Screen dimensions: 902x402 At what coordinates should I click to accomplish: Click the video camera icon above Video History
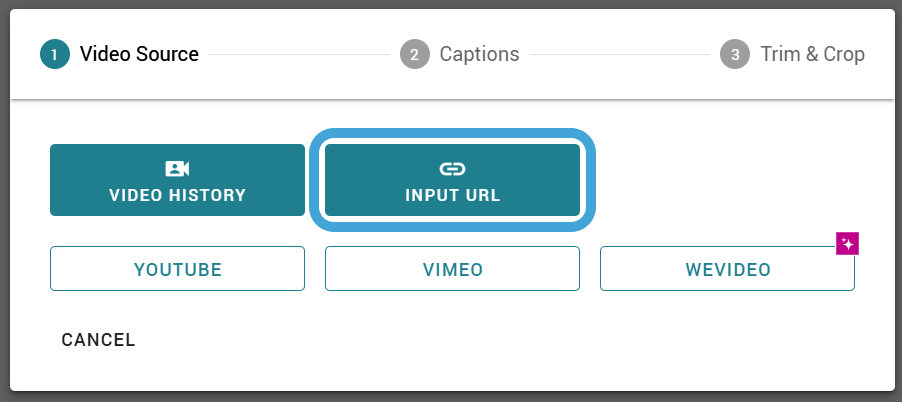pos(177,169)
